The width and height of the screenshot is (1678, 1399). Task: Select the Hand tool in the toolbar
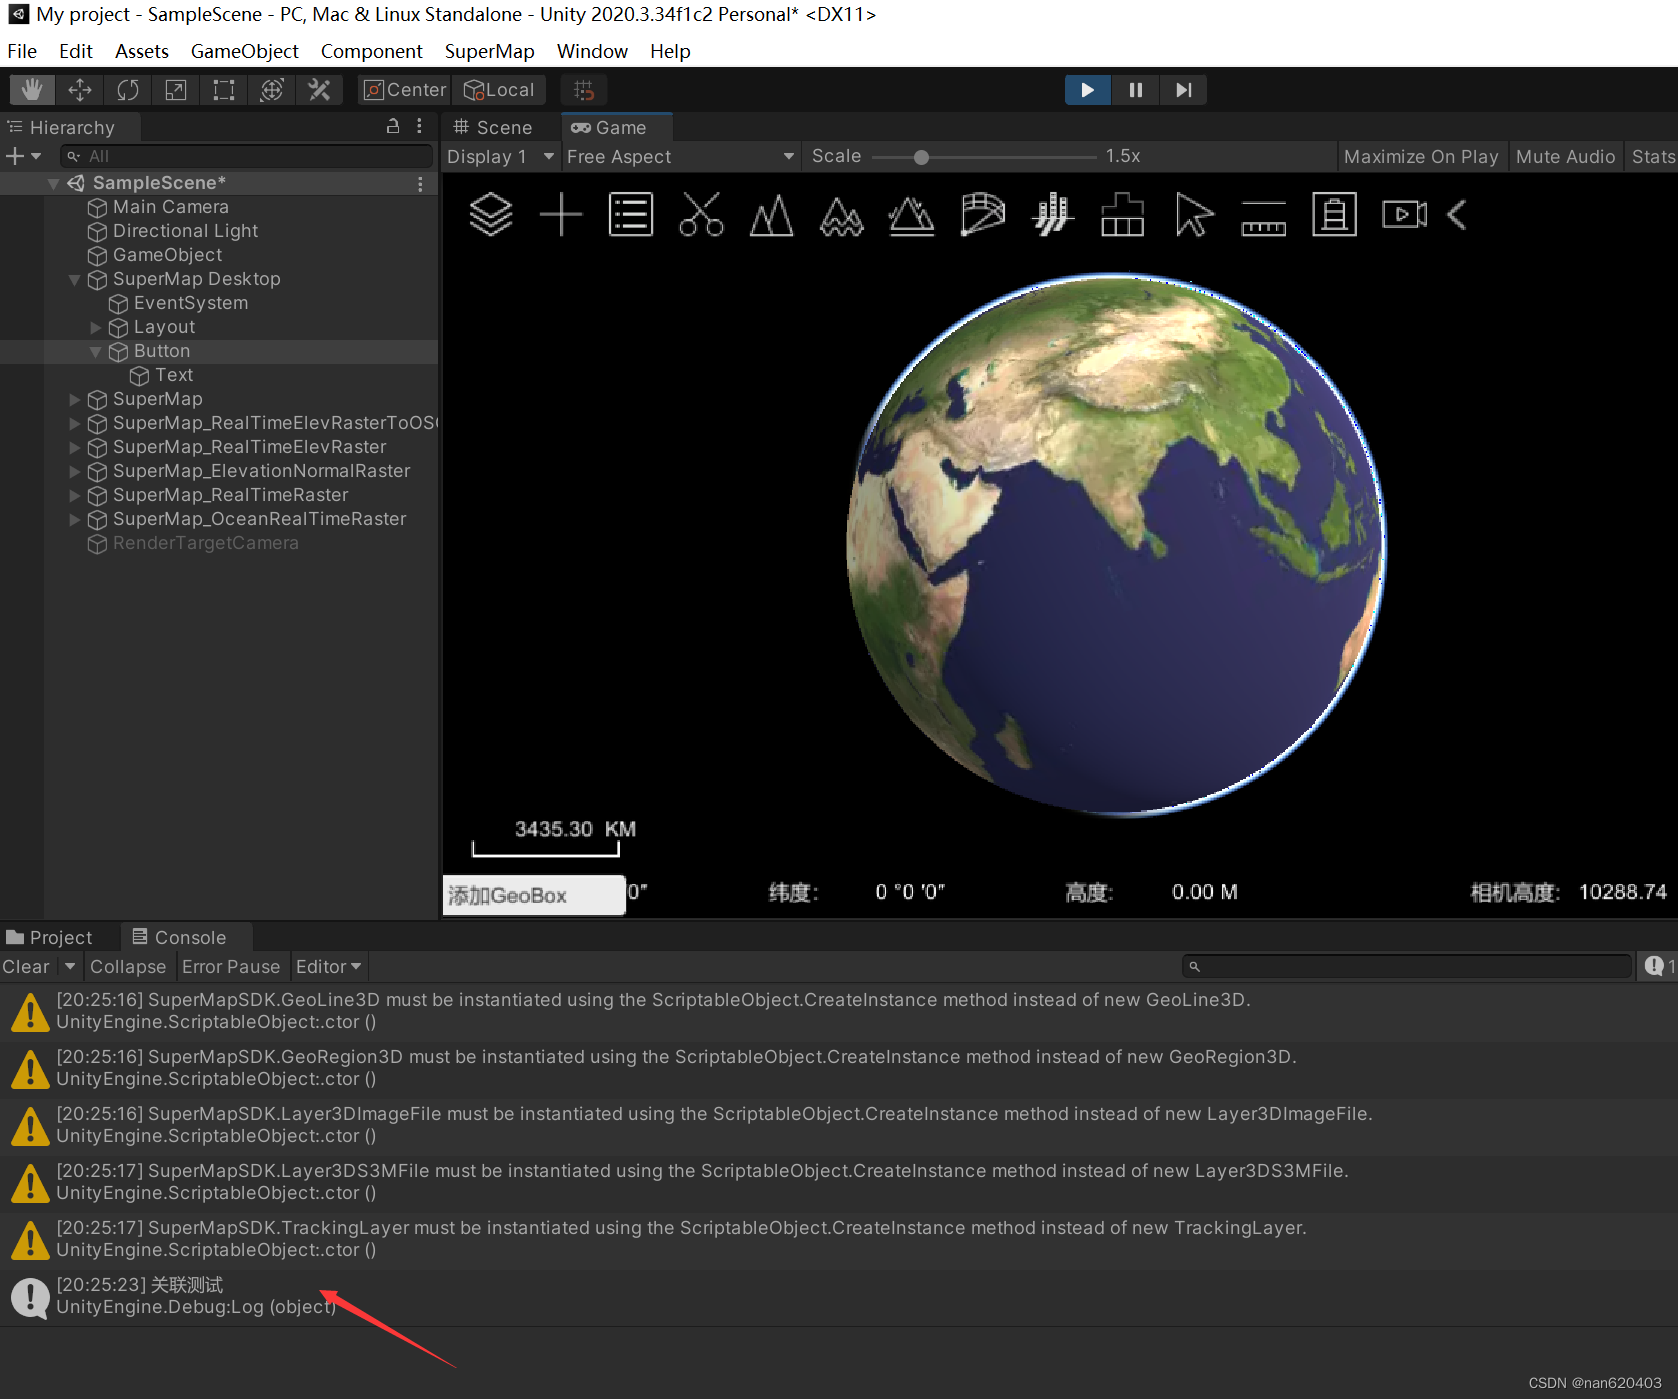(x=31, y=90)
